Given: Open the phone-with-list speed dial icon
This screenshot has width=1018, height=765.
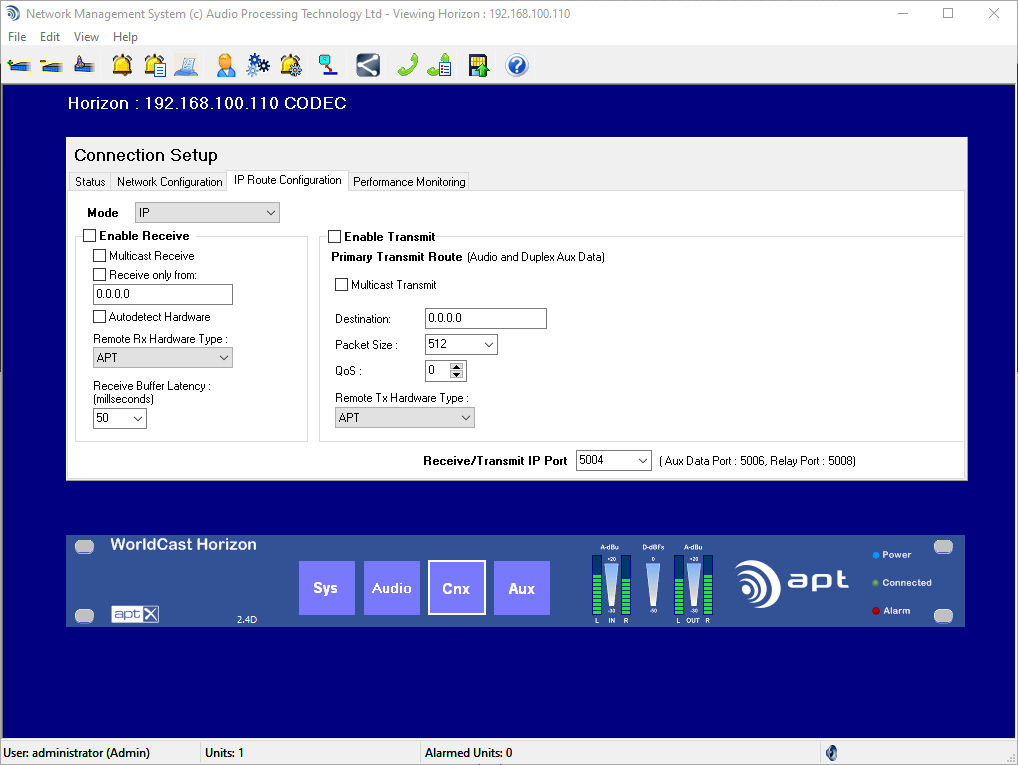Looking at the screenshot, I should (440, 66).
